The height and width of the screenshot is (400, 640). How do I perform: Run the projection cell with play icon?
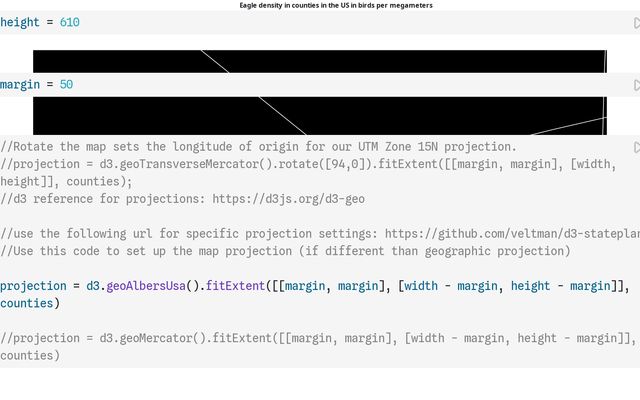tap(636, 148)
